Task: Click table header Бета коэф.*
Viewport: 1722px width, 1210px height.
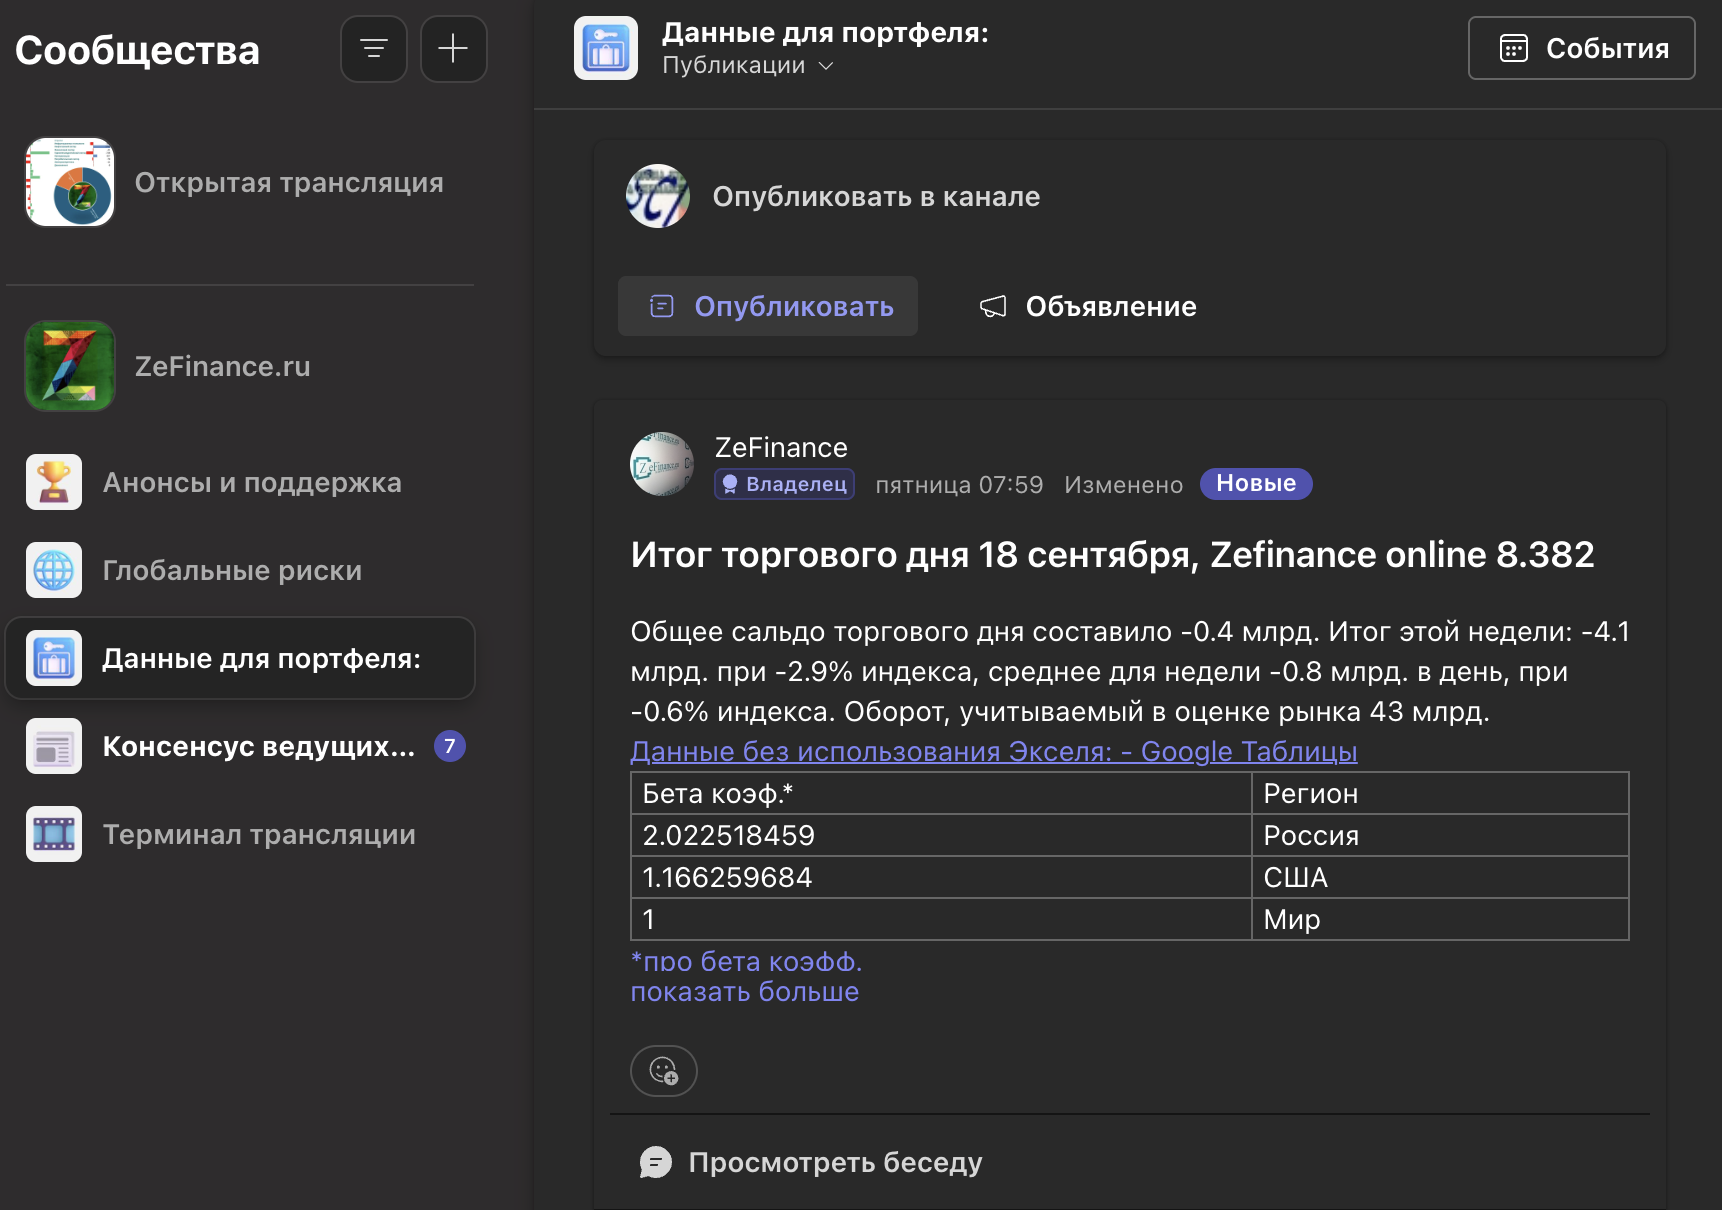Action: [941, 793]
